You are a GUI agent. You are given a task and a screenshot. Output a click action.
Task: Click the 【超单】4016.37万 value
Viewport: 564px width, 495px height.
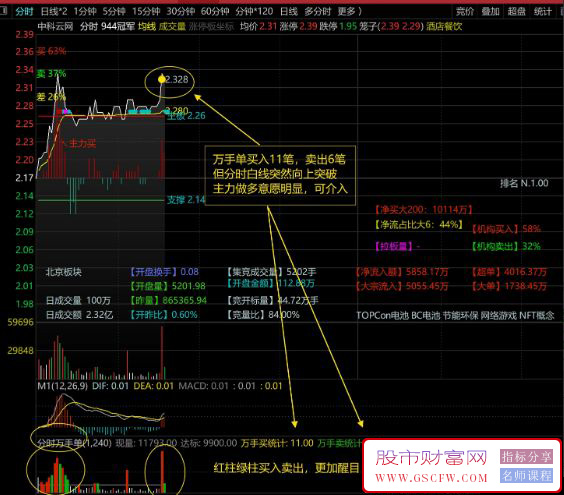click(x=509, y=272)
